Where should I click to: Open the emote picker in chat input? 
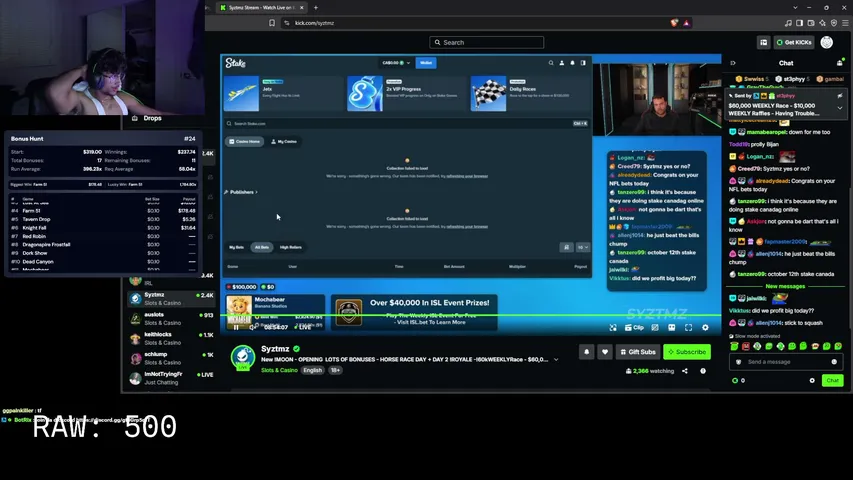coord(834,362)
